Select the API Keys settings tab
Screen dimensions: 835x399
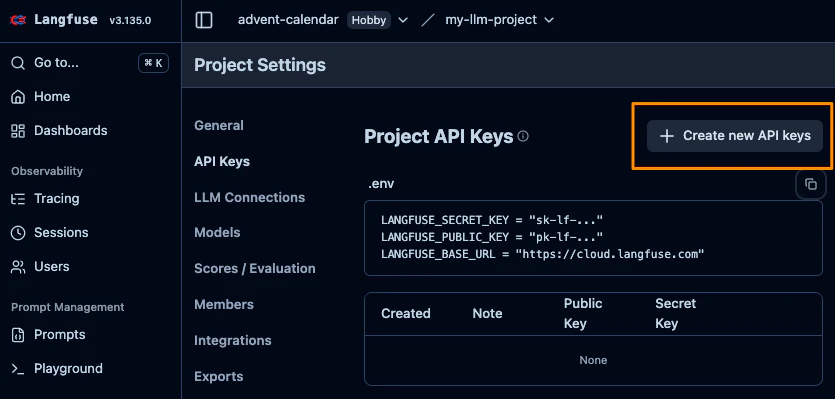point(222,161)
